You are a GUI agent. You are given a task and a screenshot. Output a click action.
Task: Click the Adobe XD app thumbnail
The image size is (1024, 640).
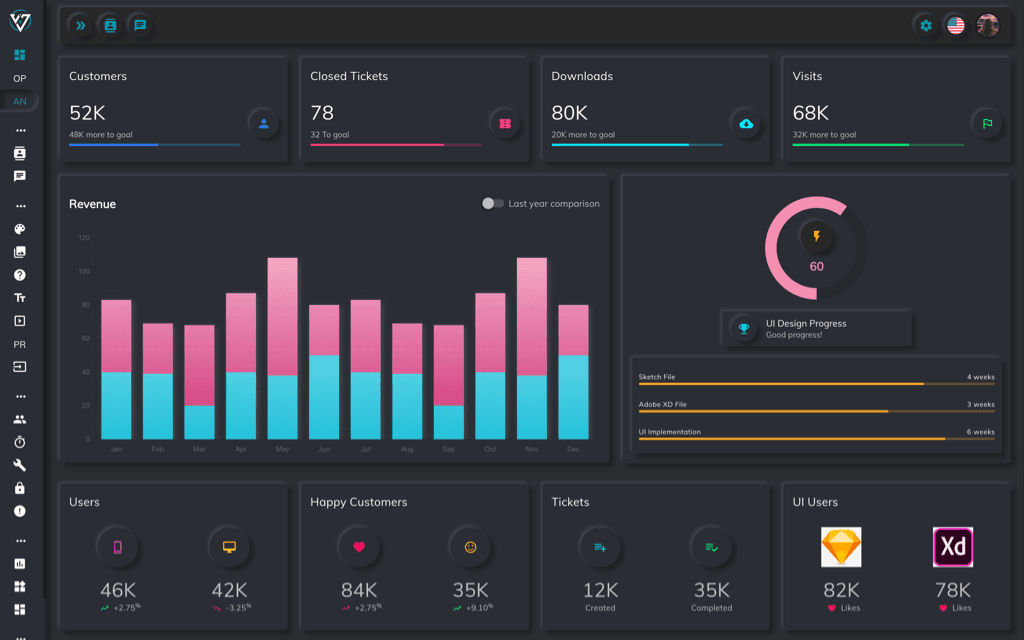[x=953, y=548]
